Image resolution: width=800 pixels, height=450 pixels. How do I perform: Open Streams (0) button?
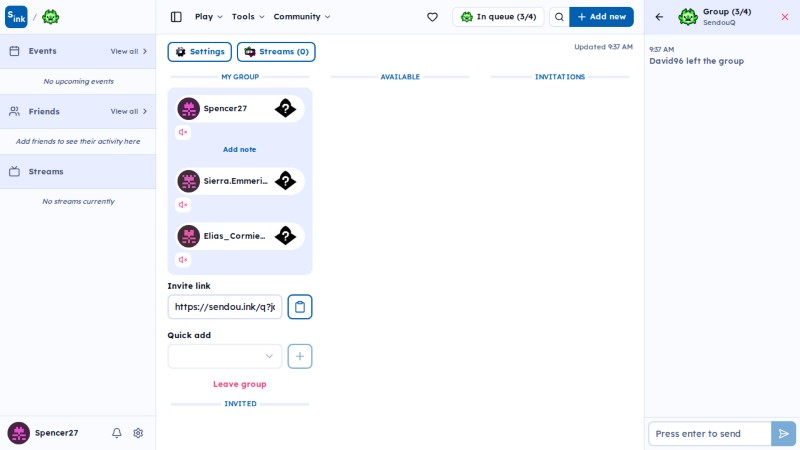pos(276,52)
